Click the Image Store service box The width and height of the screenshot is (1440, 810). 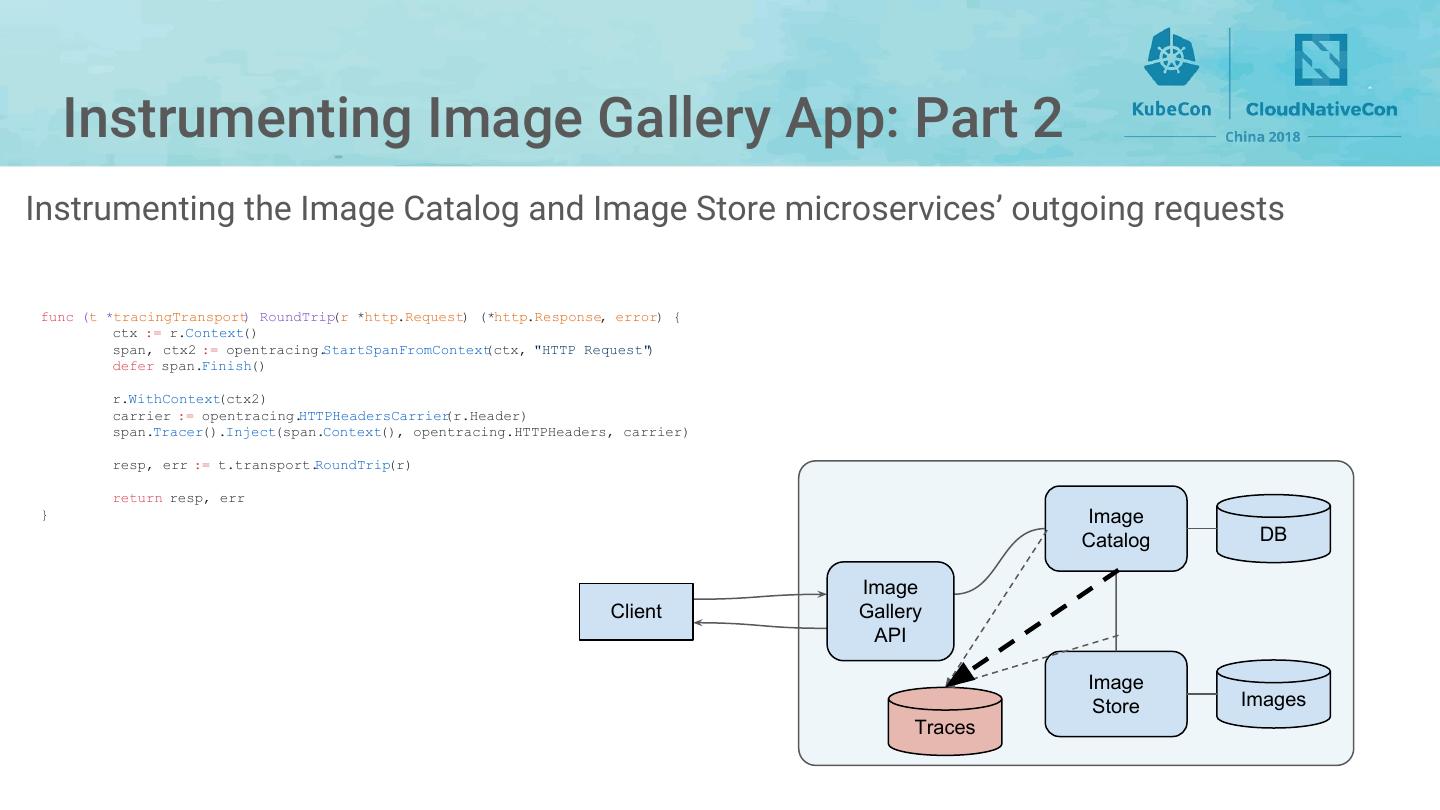1115,694
